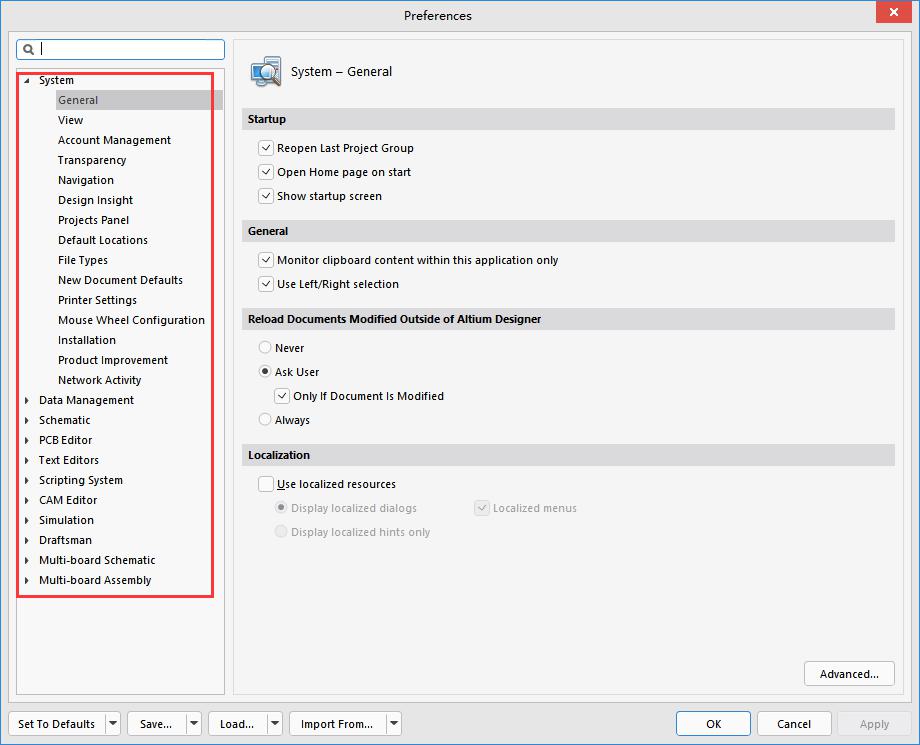Viewport: 920px width, 745px height.
Task: Collapse the System tree node
Action: click(28, 80)
